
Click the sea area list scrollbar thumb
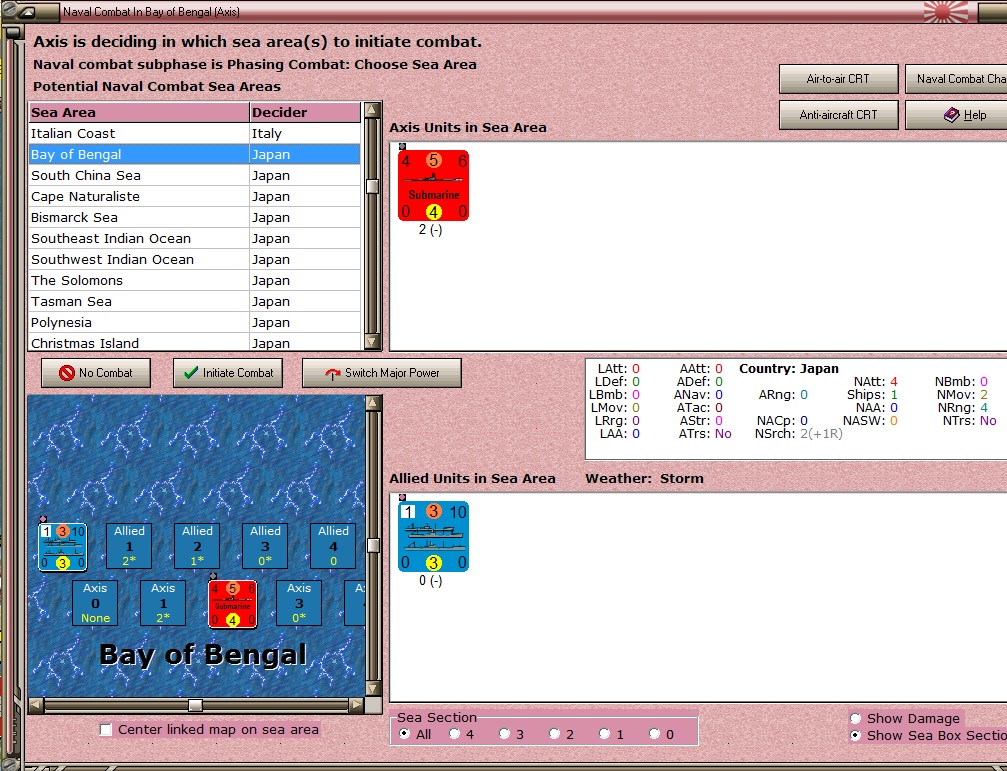pos(372,186)
